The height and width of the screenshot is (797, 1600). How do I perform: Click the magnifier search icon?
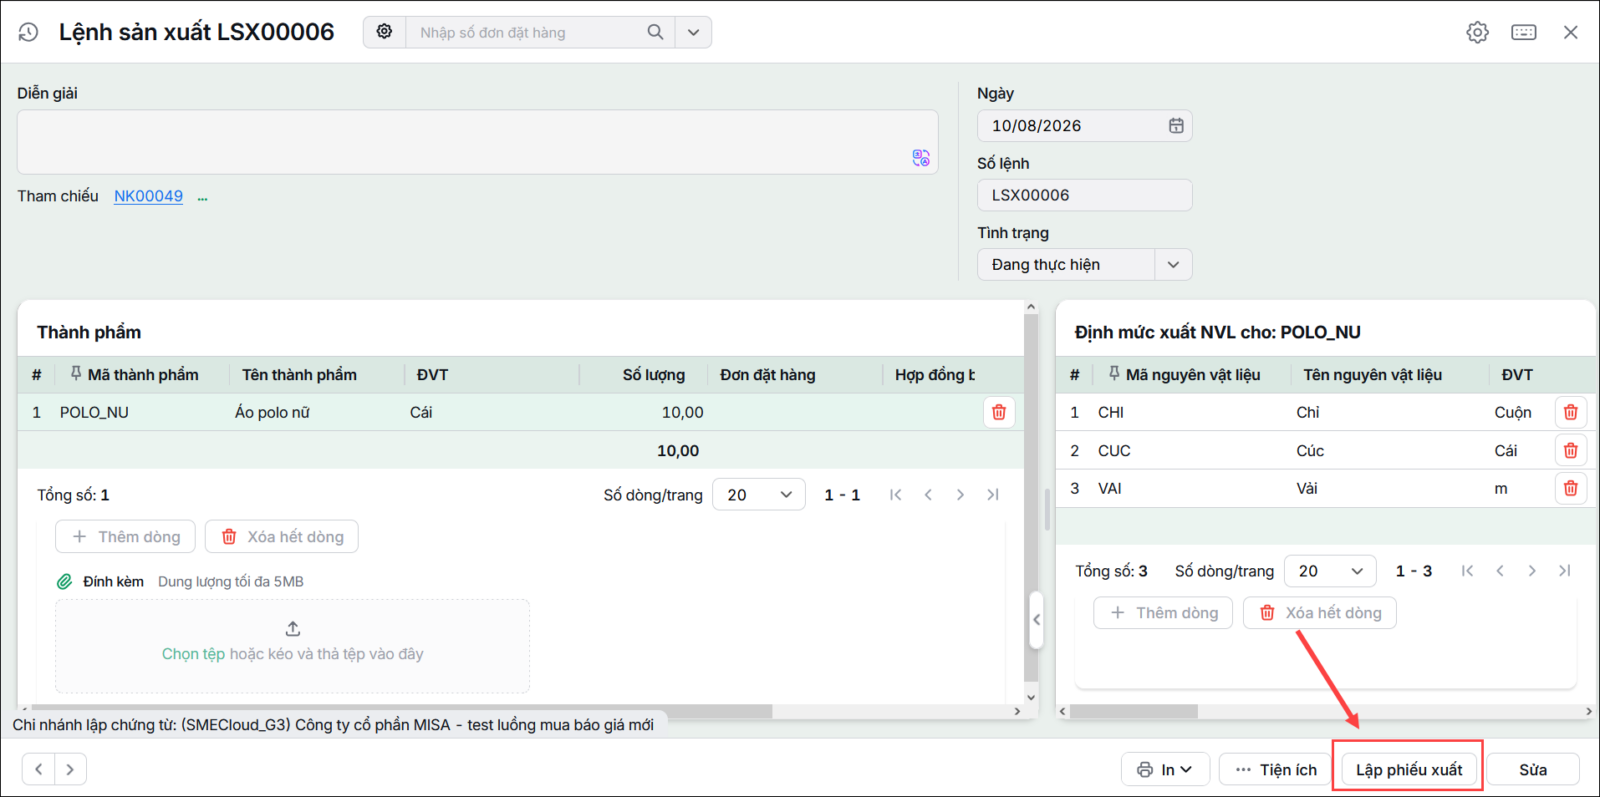(x=655, y=32)
